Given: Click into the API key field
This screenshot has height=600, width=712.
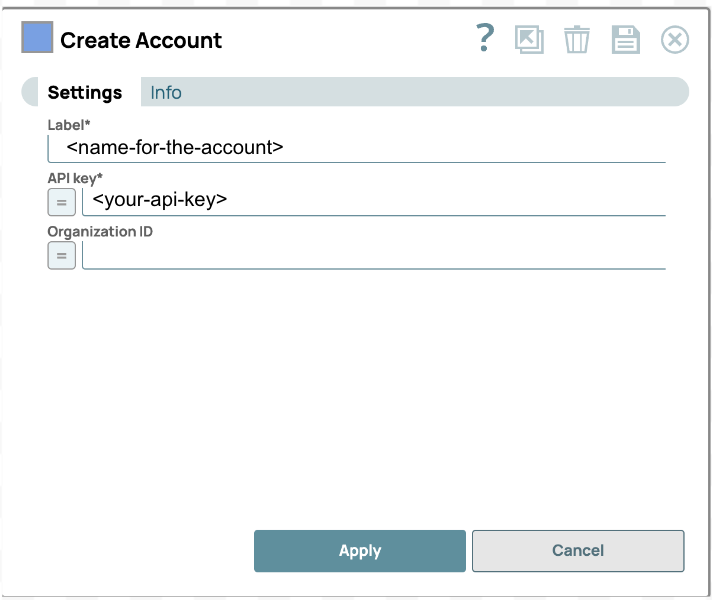Looking at the screenshot, I should point(375,201).
